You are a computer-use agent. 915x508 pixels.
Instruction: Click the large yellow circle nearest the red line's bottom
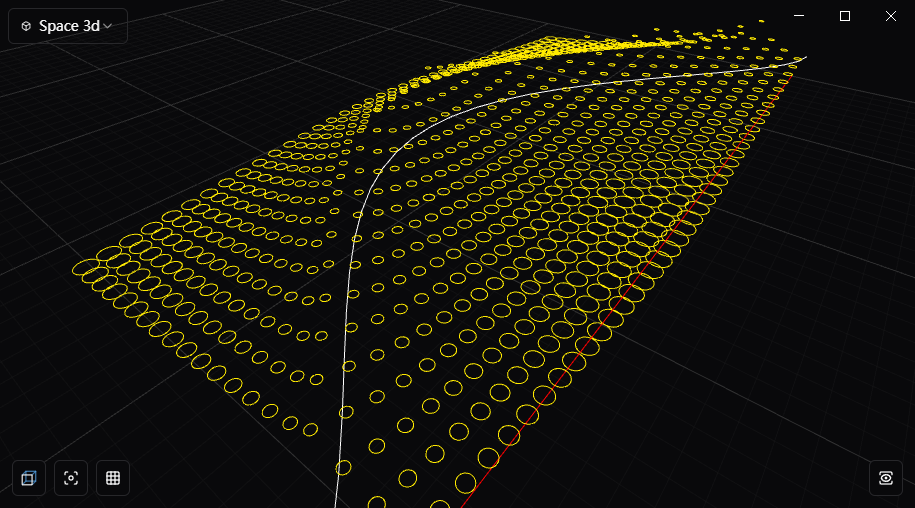(x=466, y=483)
